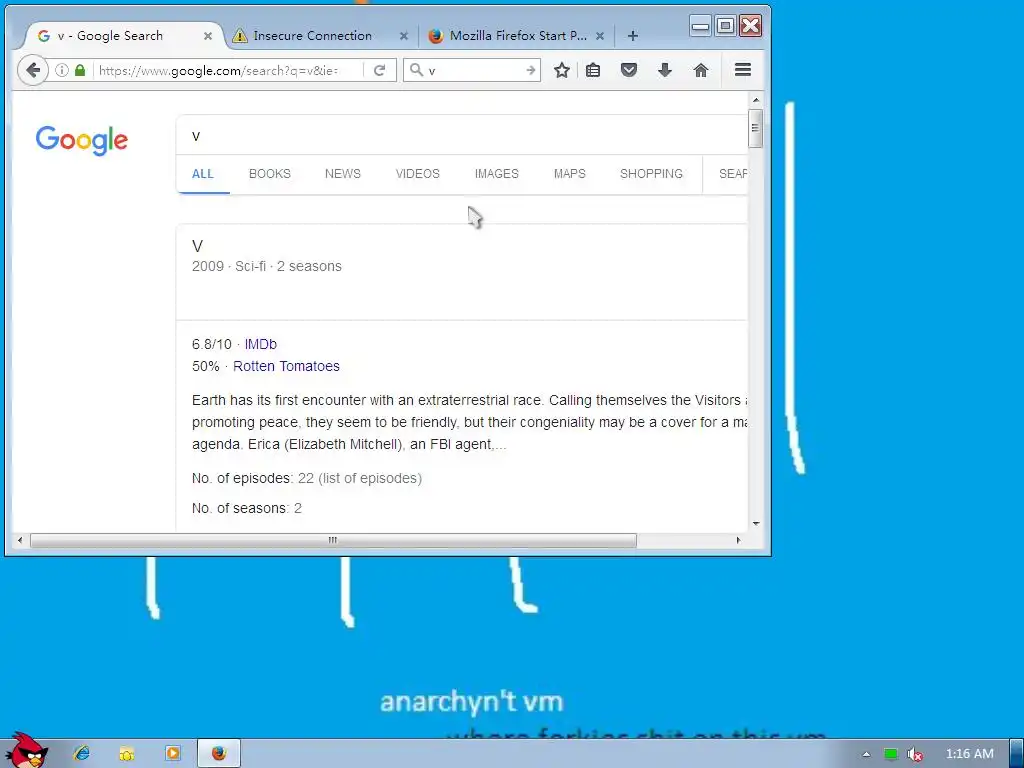Open the 1:16 AM taskbar clock

[970, 754]
